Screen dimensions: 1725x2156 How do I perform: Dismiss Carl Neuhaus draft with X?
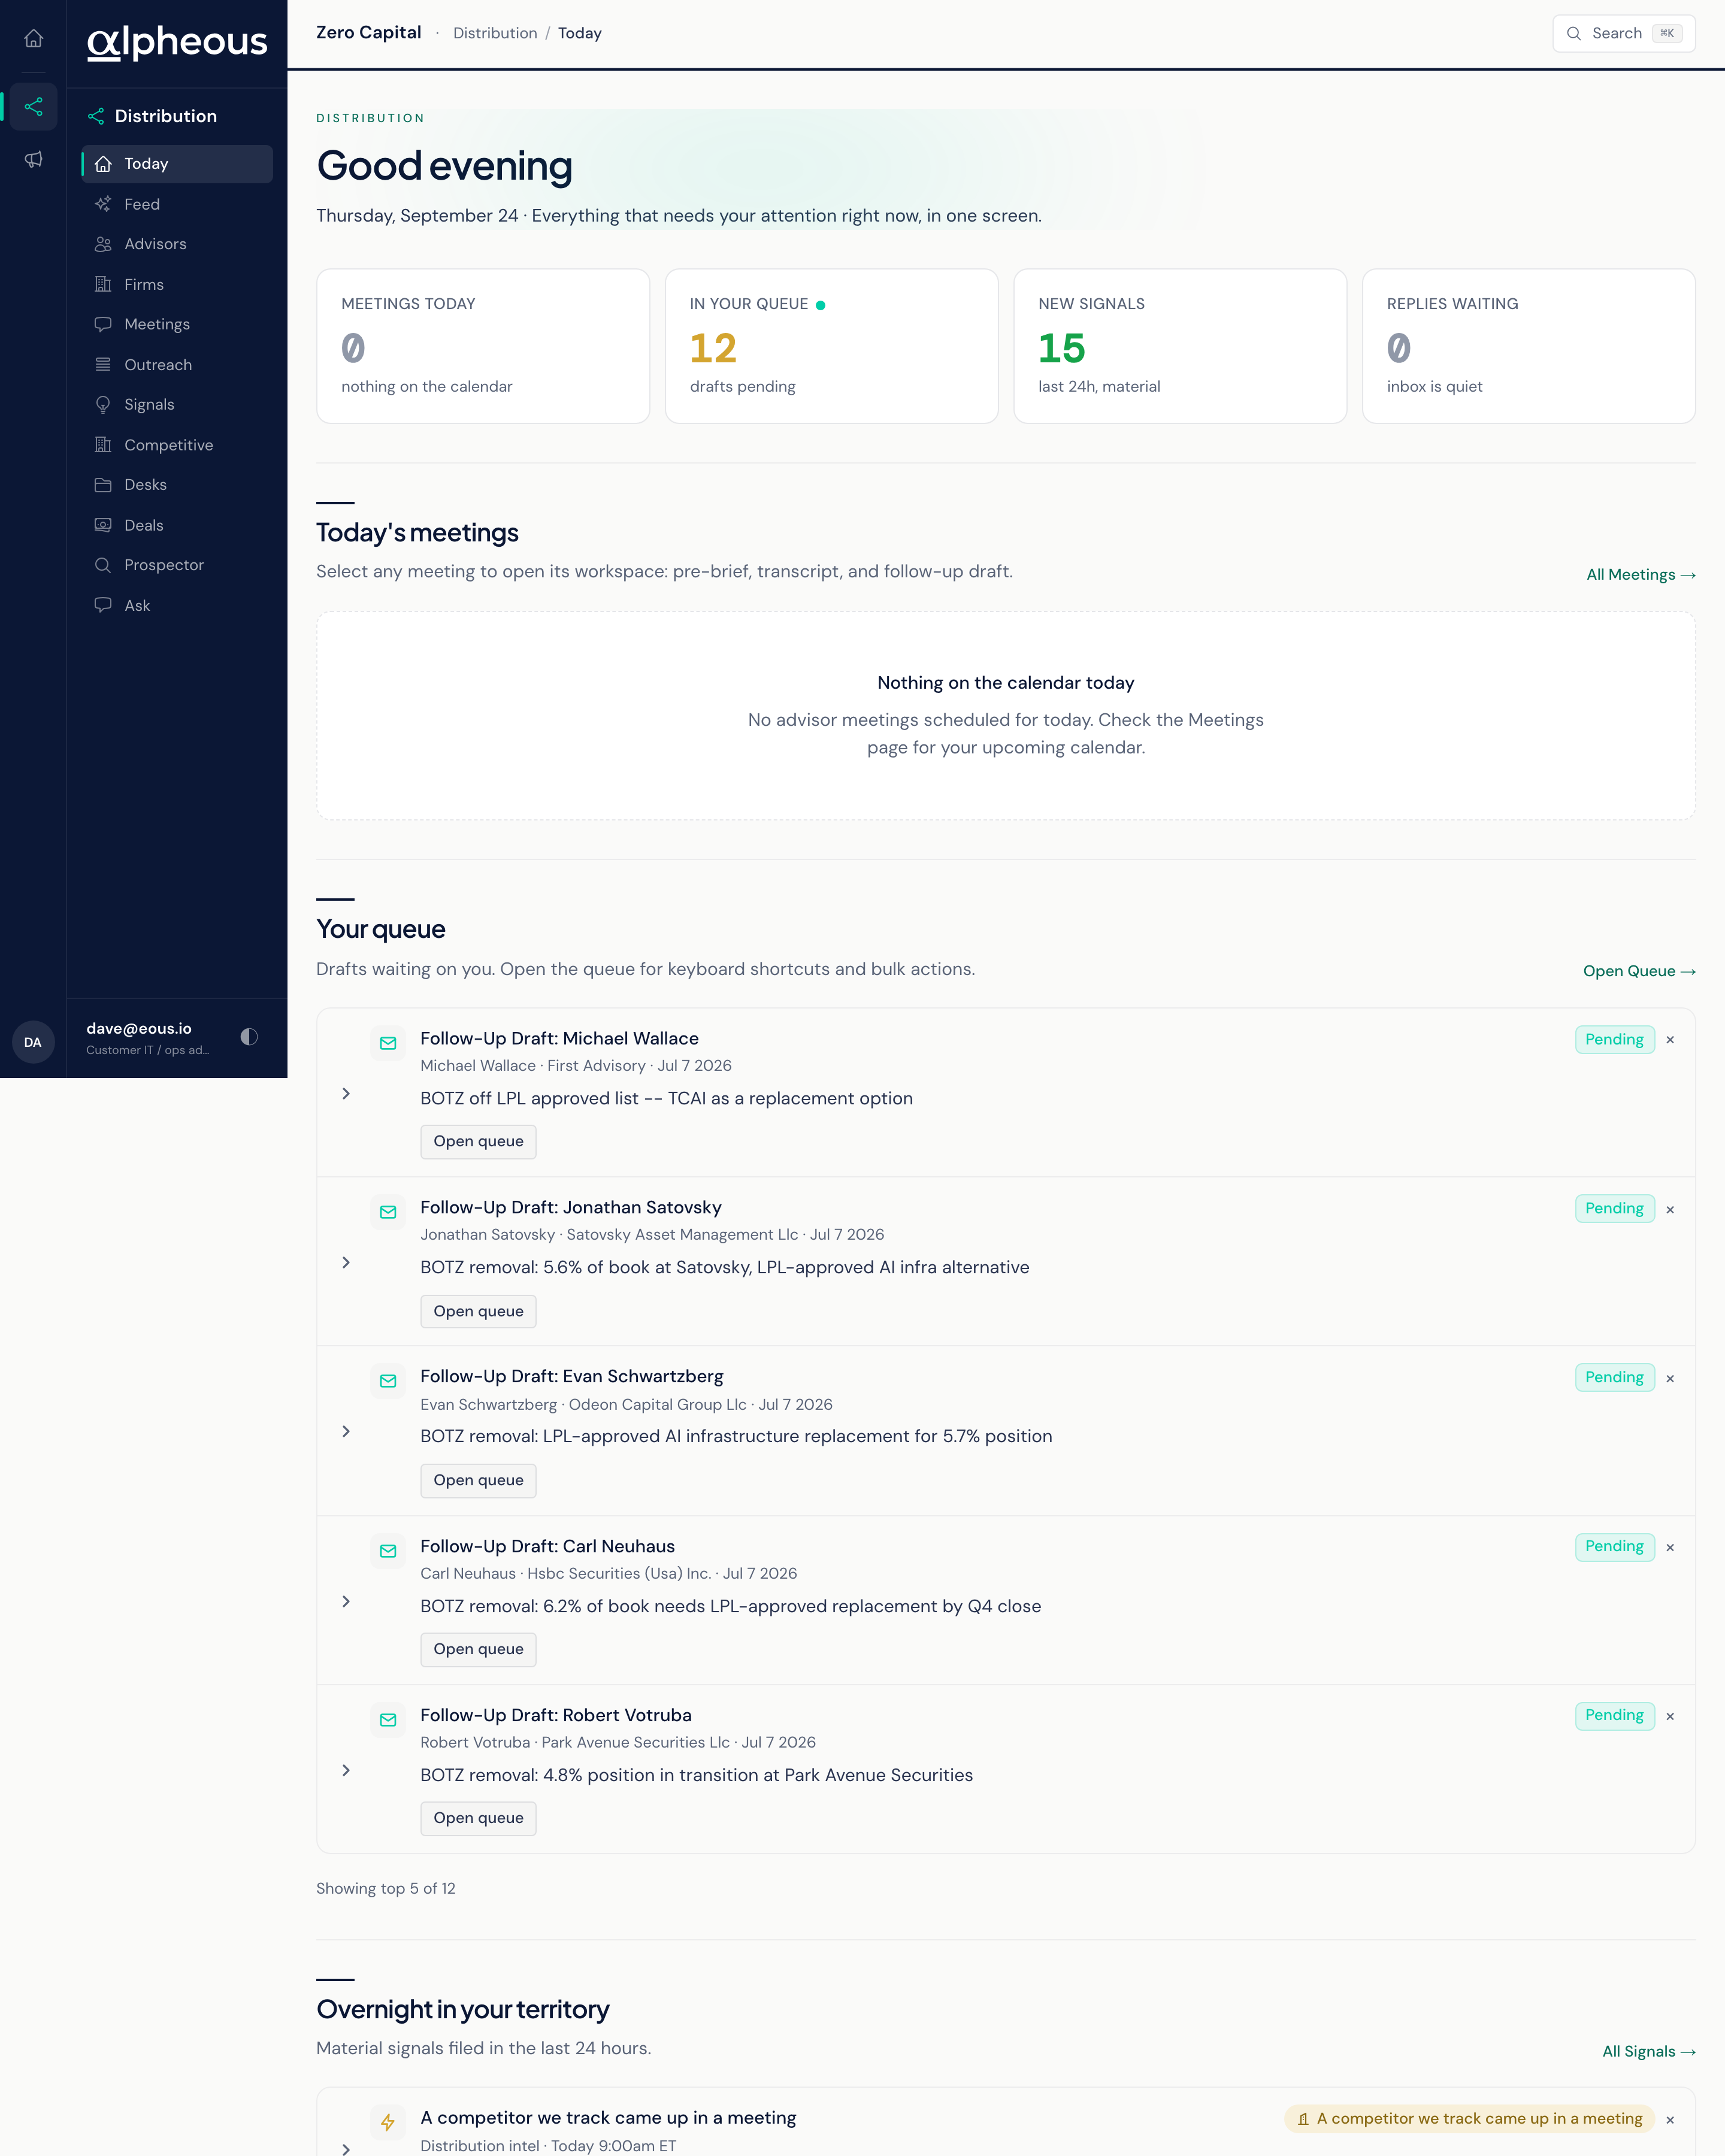(x=1670, y=1547)
